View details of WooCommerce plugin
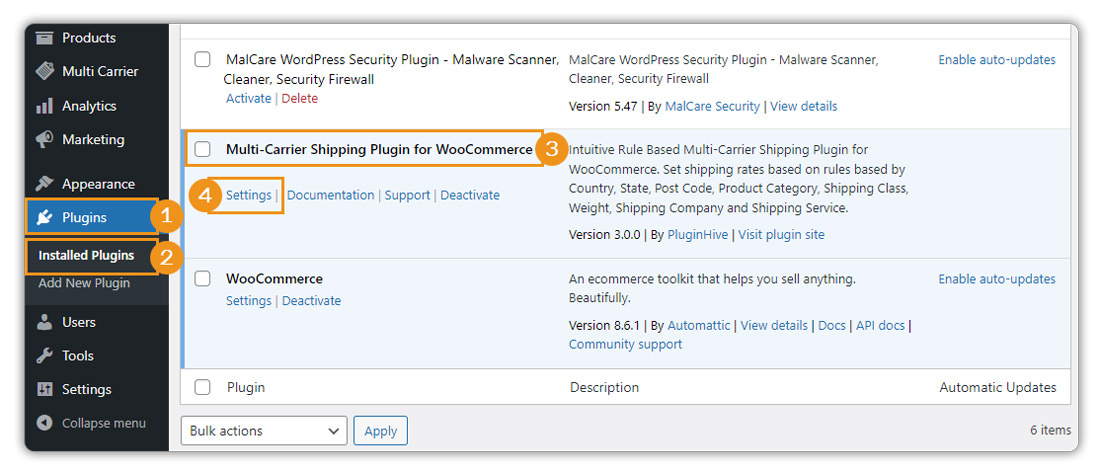The width and height of the screenshot is (1100, 472). click(x=774, y=325)
